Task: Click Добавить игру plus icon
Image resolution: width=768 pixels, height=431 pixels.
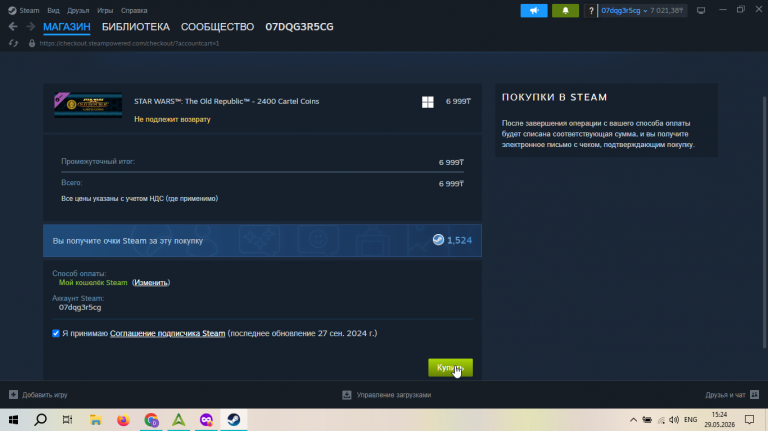Action: [x=13, y=395]
